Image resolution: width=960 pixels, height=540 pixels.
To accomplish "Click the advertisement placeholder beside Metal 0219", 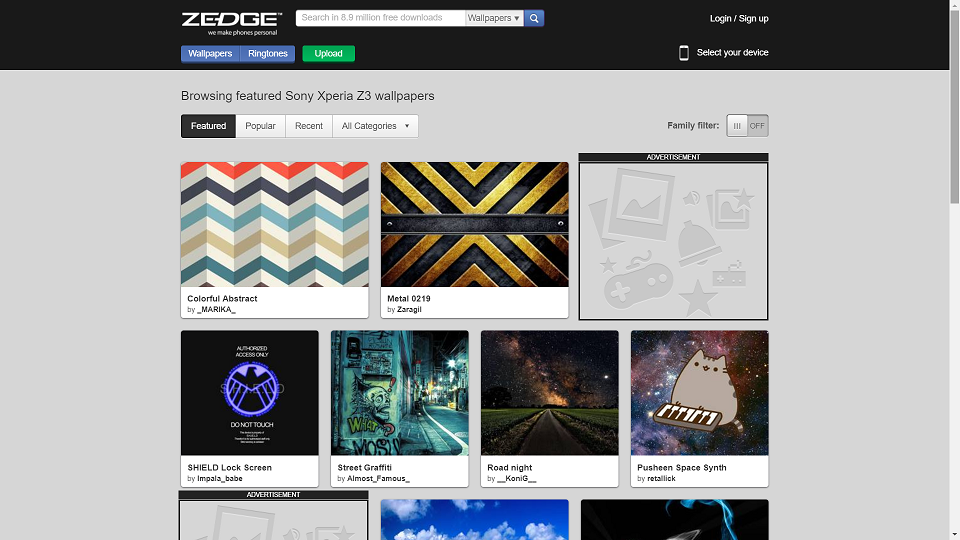I will pyautogui.click(x=673, y=241).
